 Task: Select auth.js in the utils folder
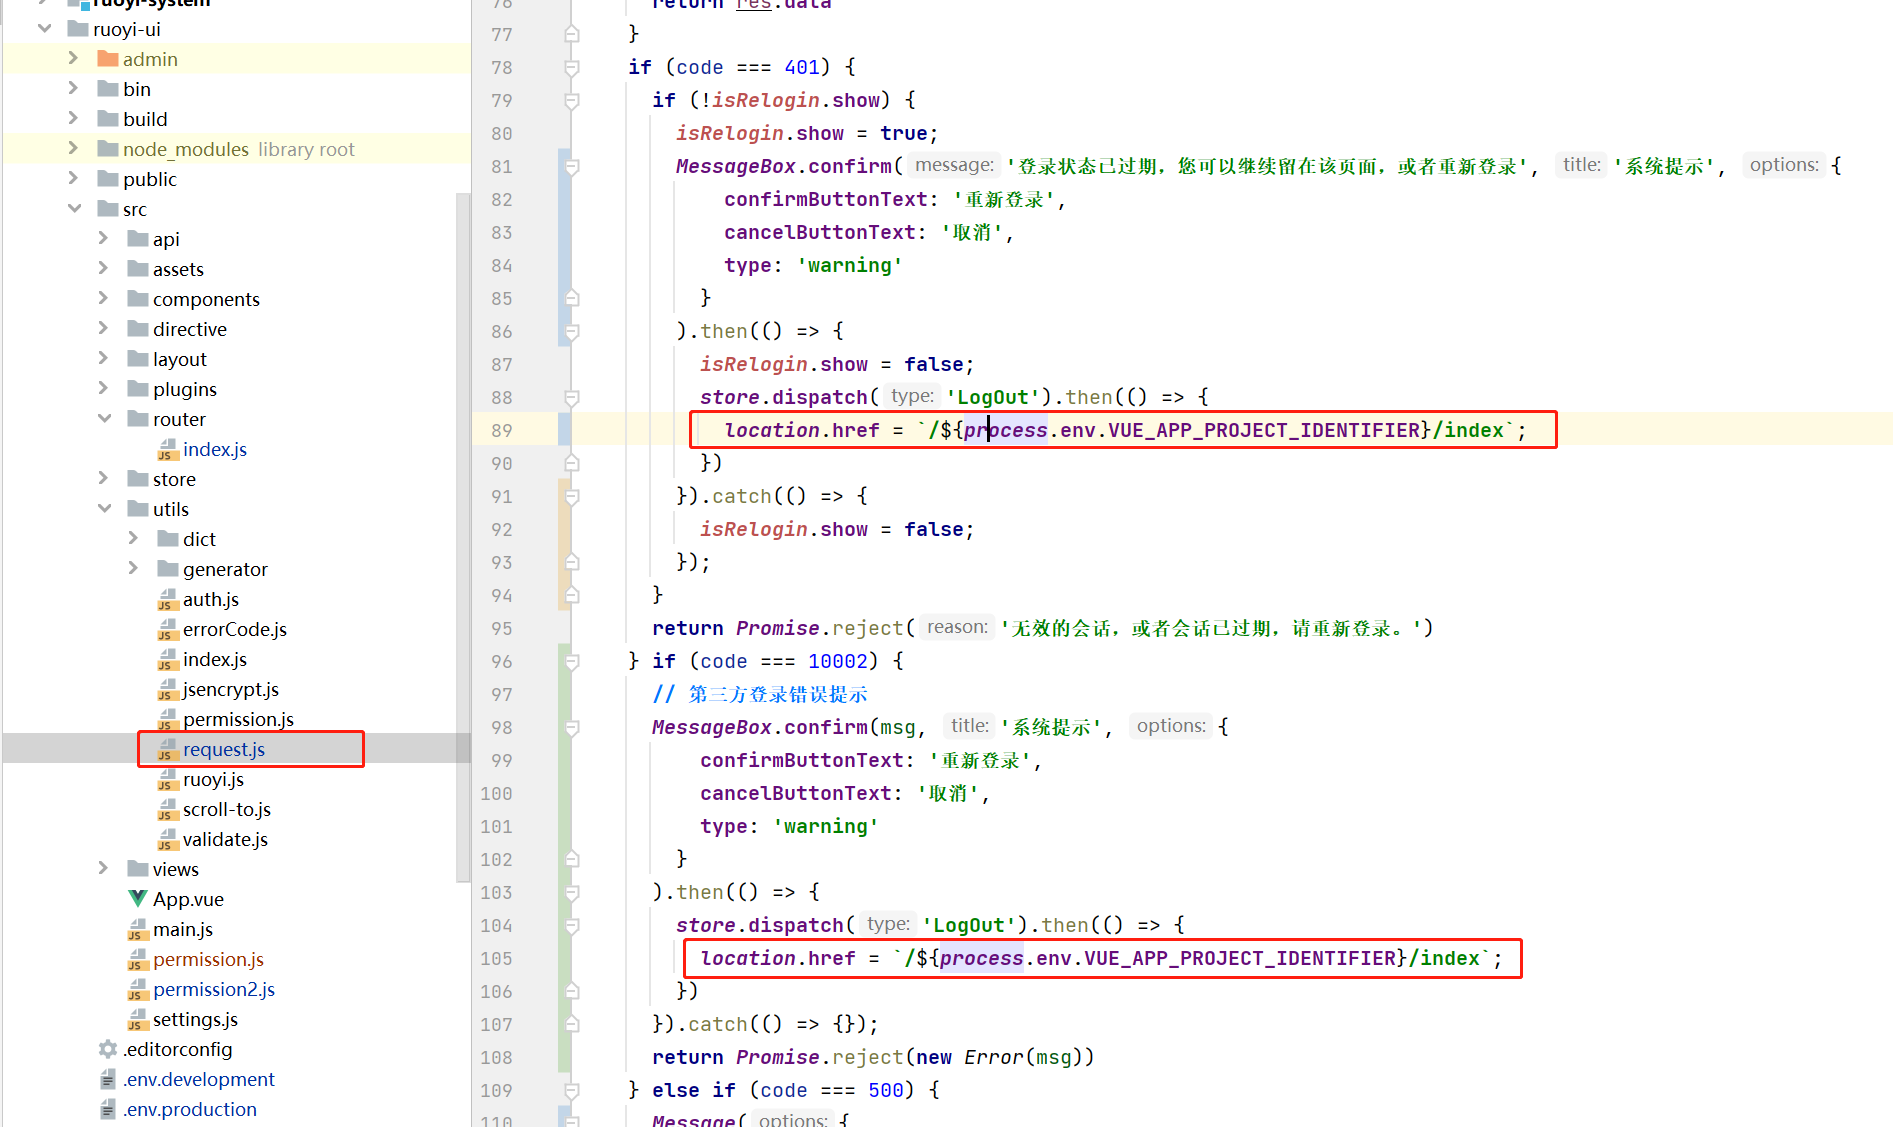210,599
